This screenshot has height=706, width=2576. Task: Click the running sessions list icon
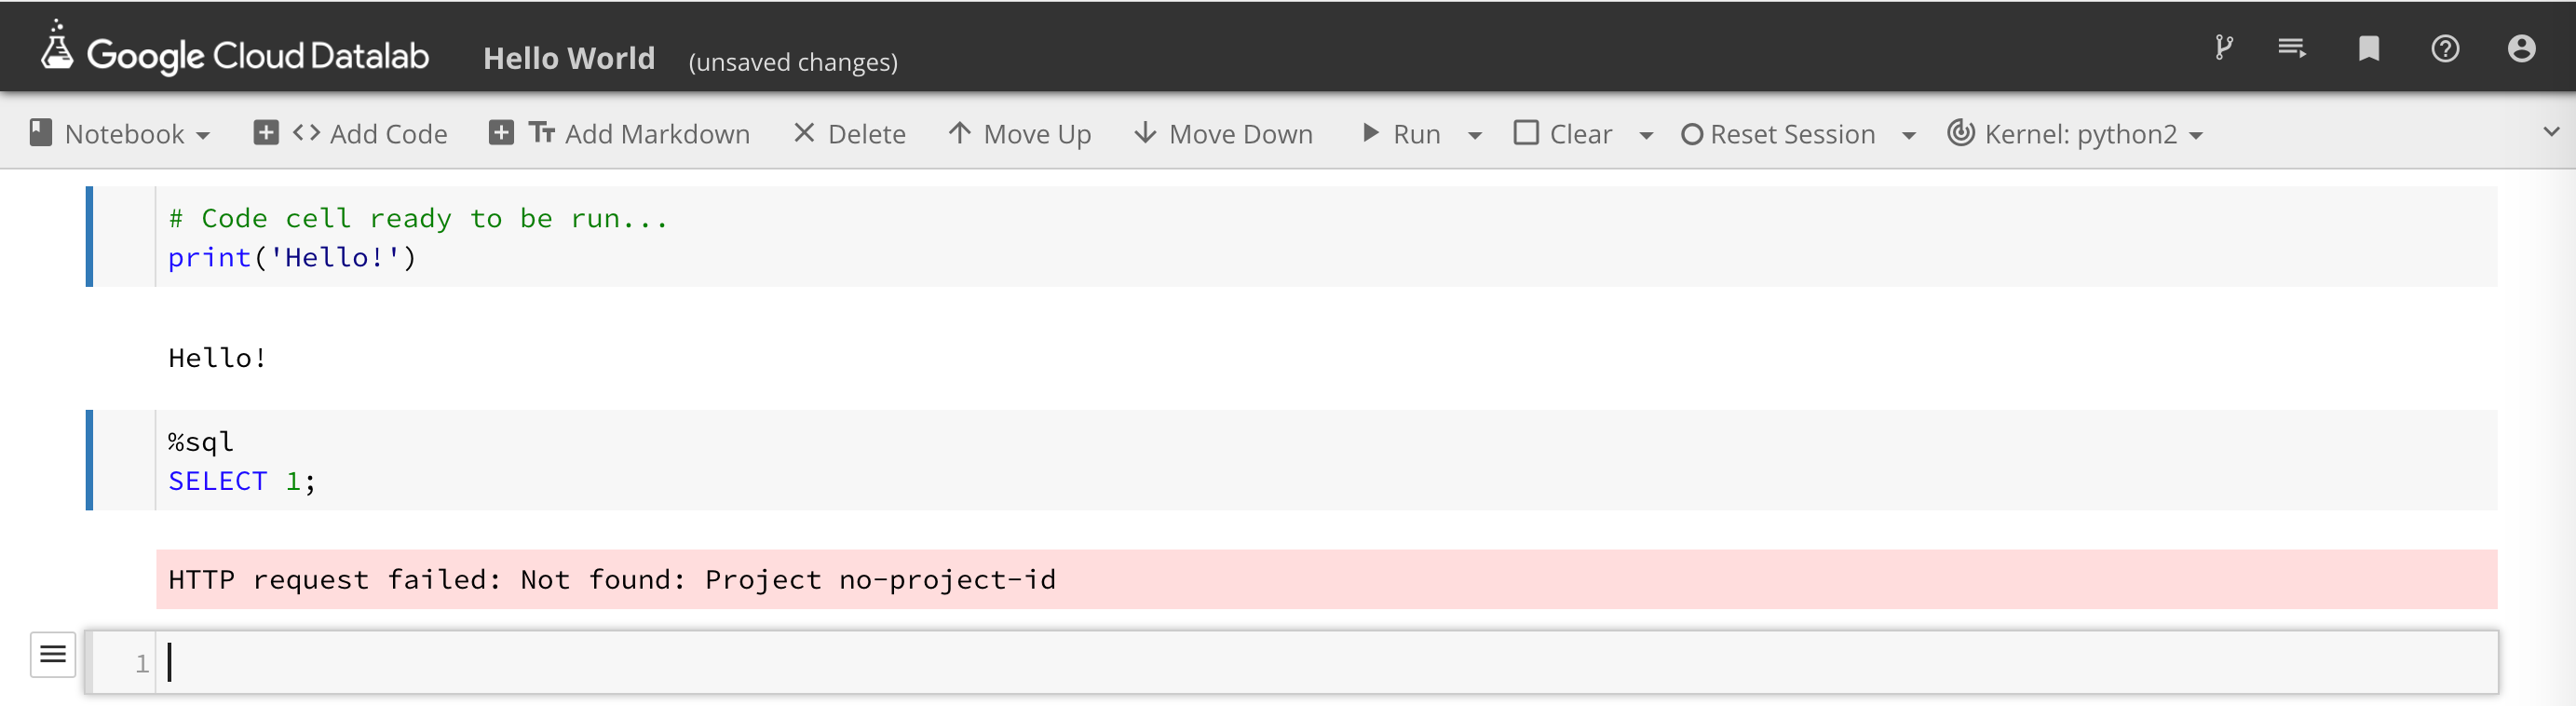2291,48
